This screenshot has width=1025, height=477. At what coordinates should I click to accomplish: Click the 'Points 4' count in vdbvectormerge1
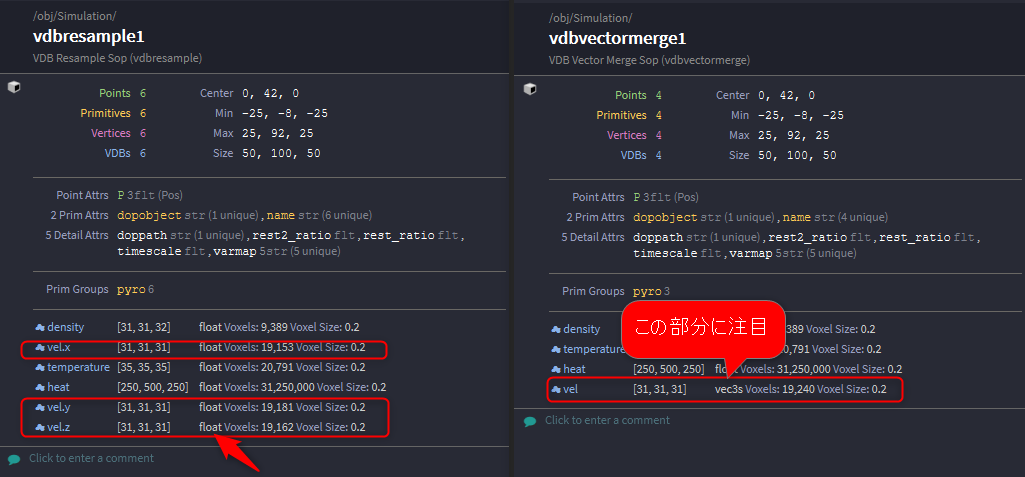click(x=639, y=95)
